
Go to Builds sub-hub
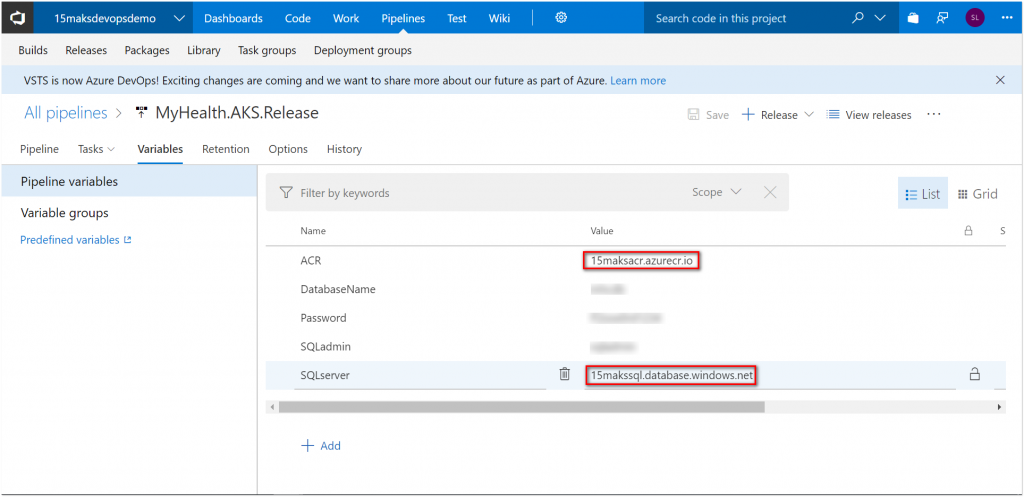click(x=33, y=50)
